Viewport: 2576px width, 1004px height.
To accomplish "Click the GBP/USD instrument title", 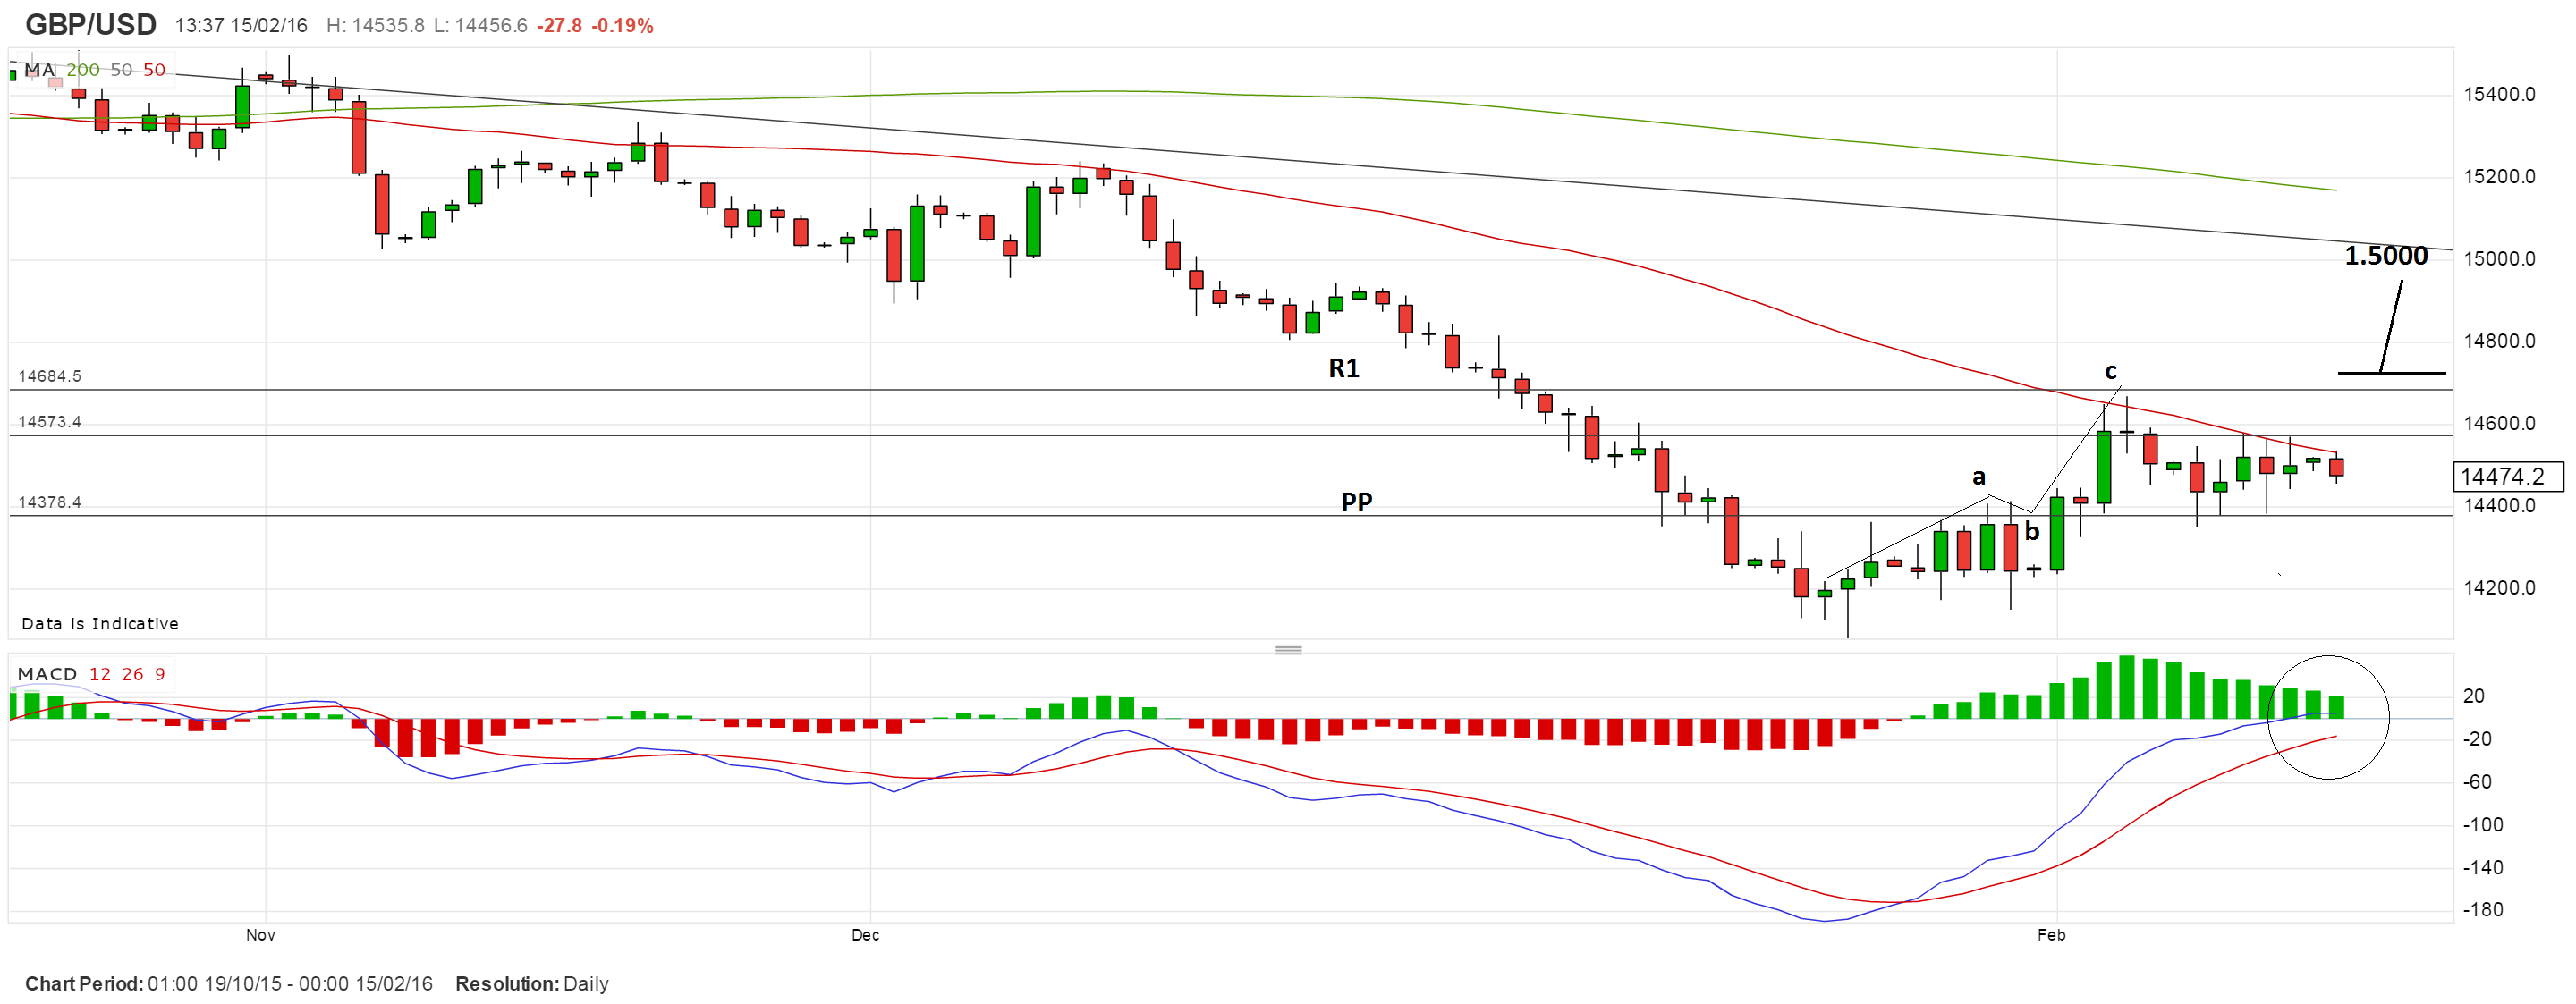I will point(90,25).
